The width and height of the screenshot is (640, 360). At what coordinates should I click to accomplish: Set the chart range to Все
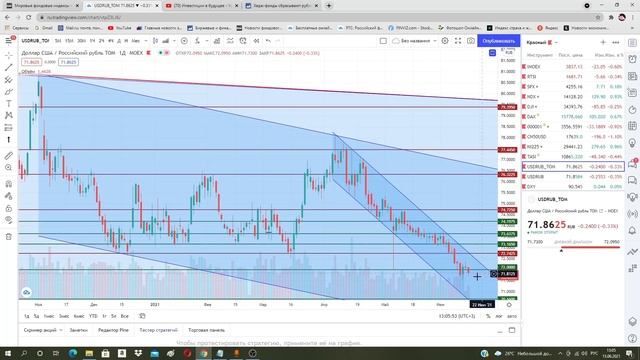point(124,316)
